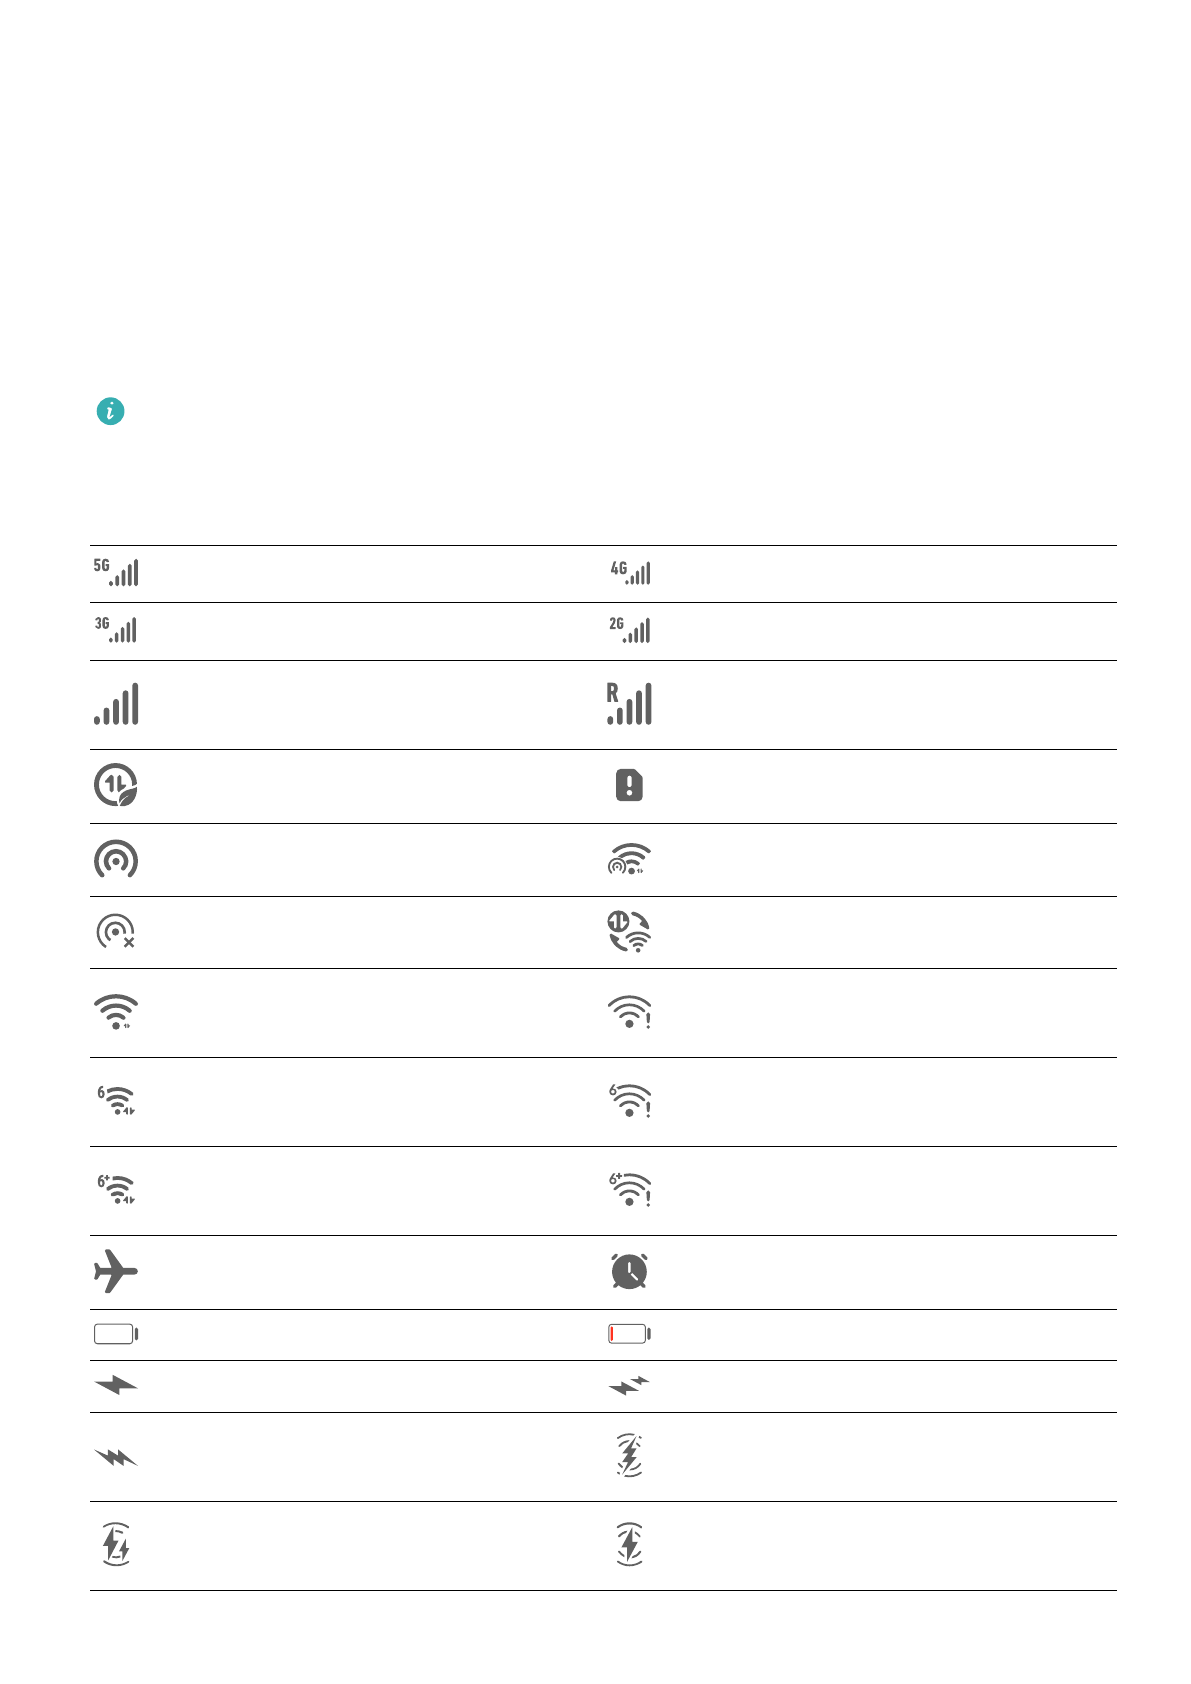The height and width of the screenshot is (1684, 1191).
Task: Click the 5G signal strength icon
Action: click(x=116, y=573)
